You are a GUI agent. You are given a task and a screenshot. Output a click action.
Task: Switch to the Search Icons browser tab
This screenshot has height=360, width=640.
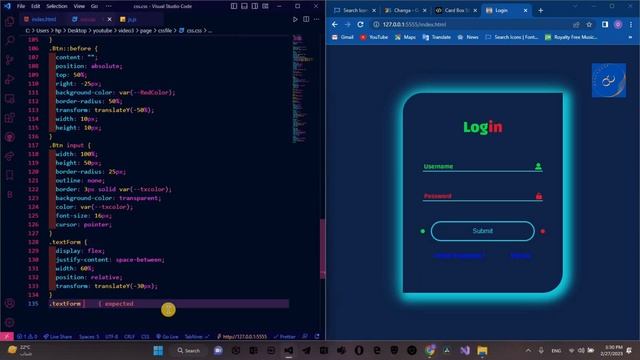point(355,10)
